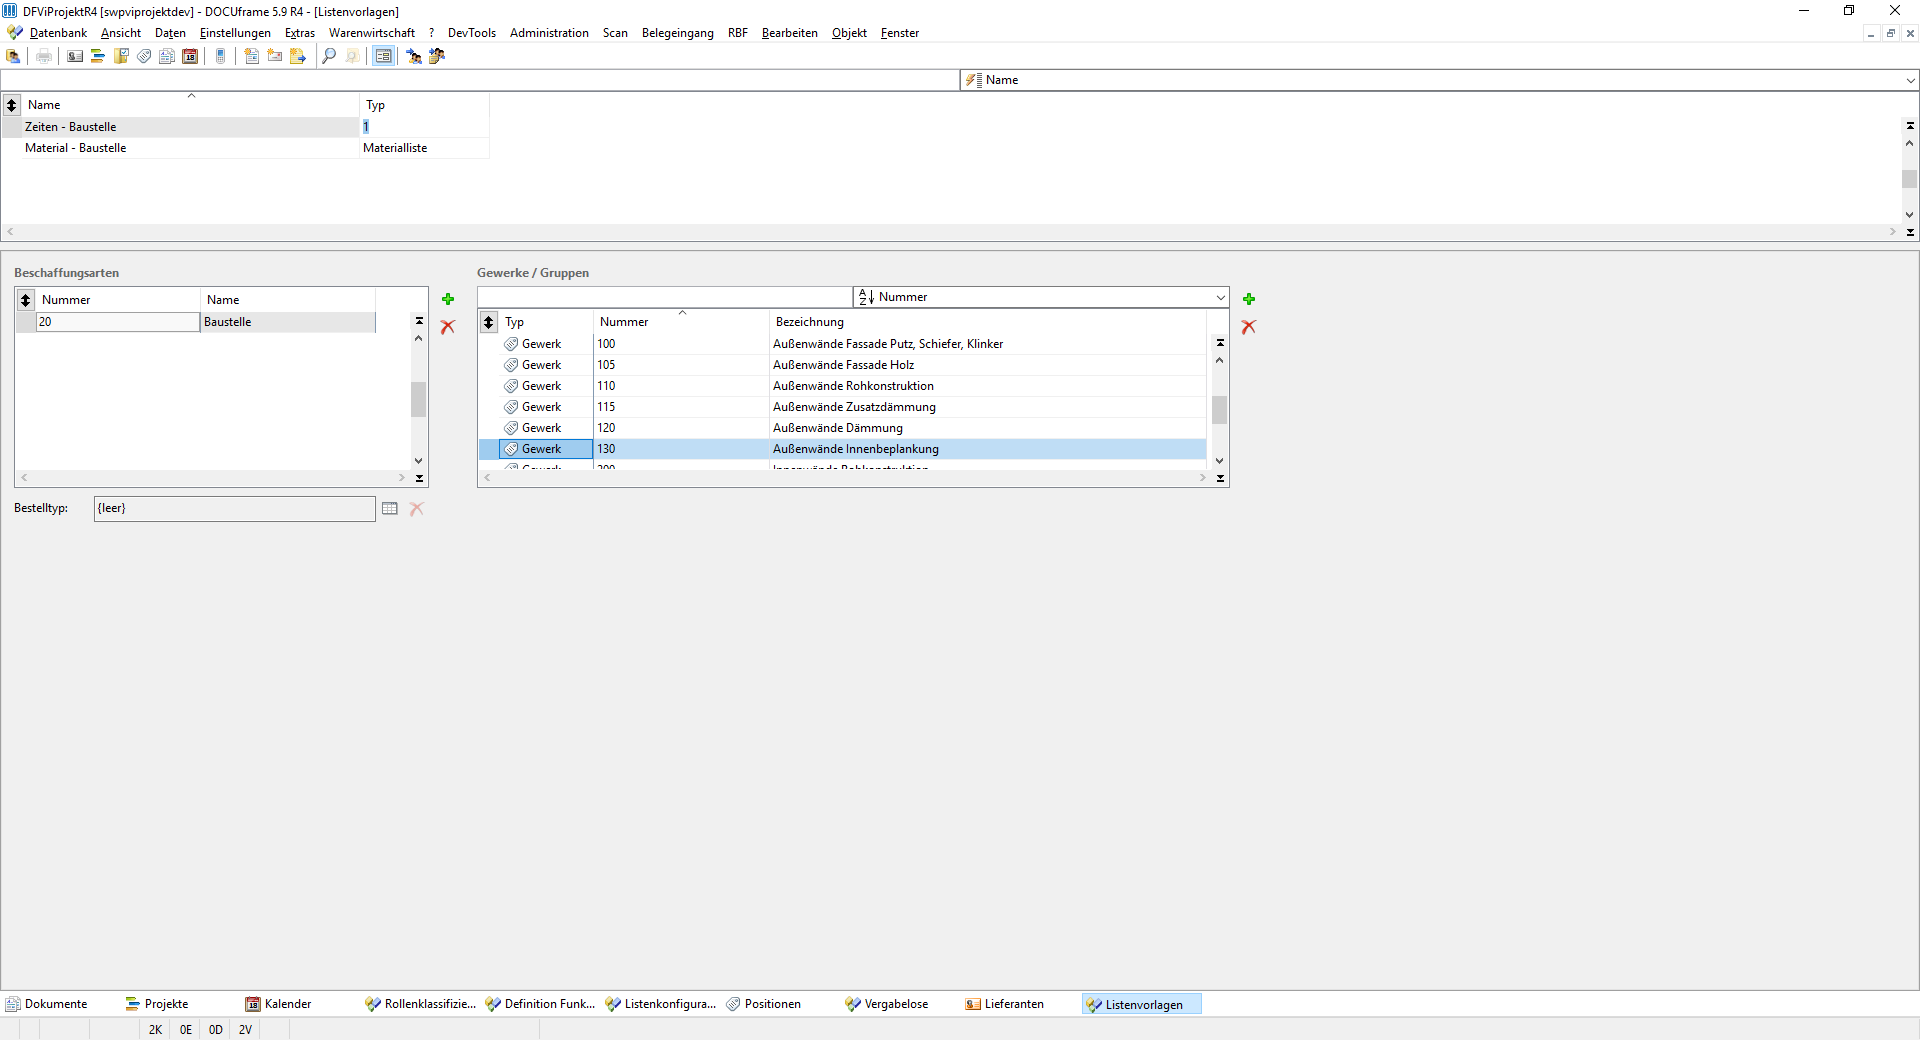The image size is (1920, 1040).
Task: Open the Ansicht menu
Action: coord(121,33)
